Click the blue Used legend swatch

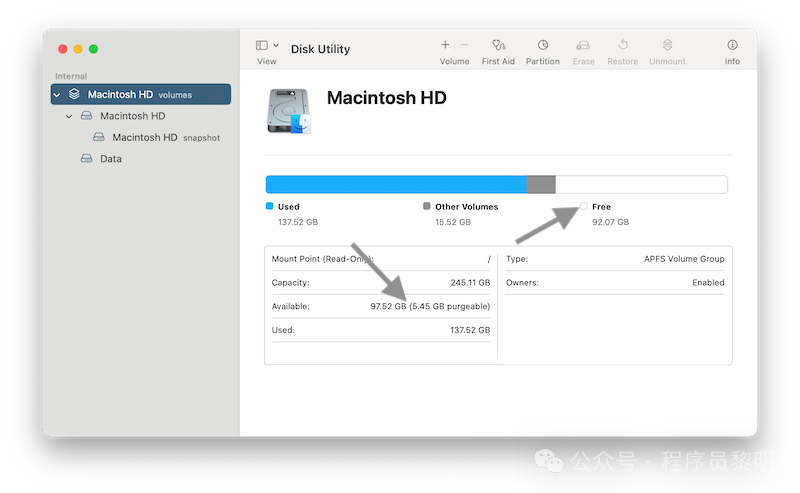point(269,206)
